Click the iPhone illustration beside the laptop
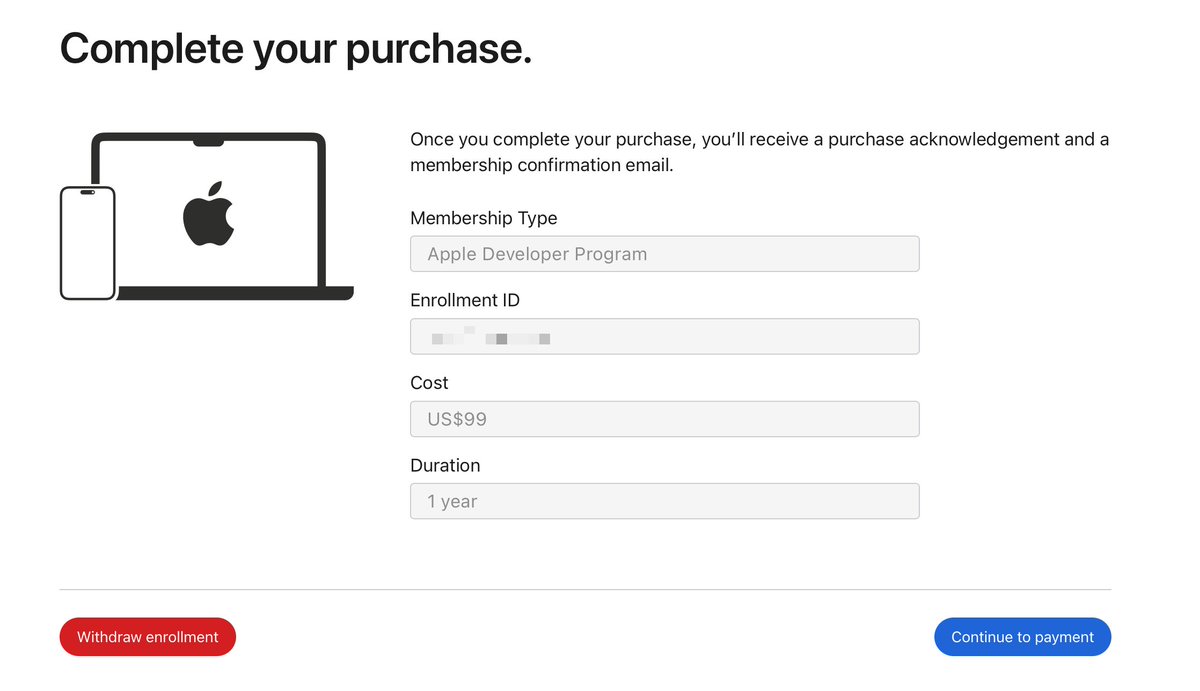The height and width of the screenshot is (691, 1200). point(88,243)
